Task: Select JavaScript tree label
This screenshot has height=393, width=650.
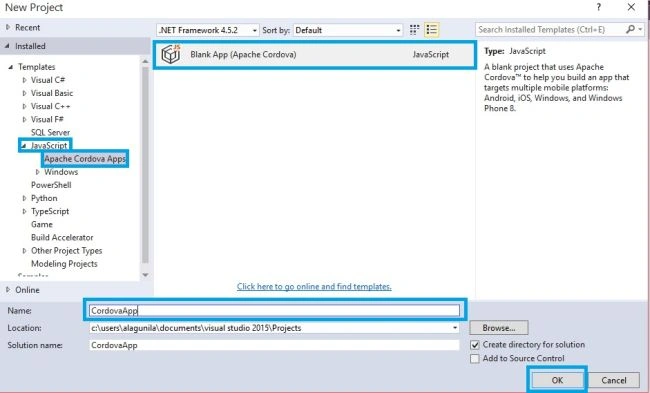Action: pos(49,146)
